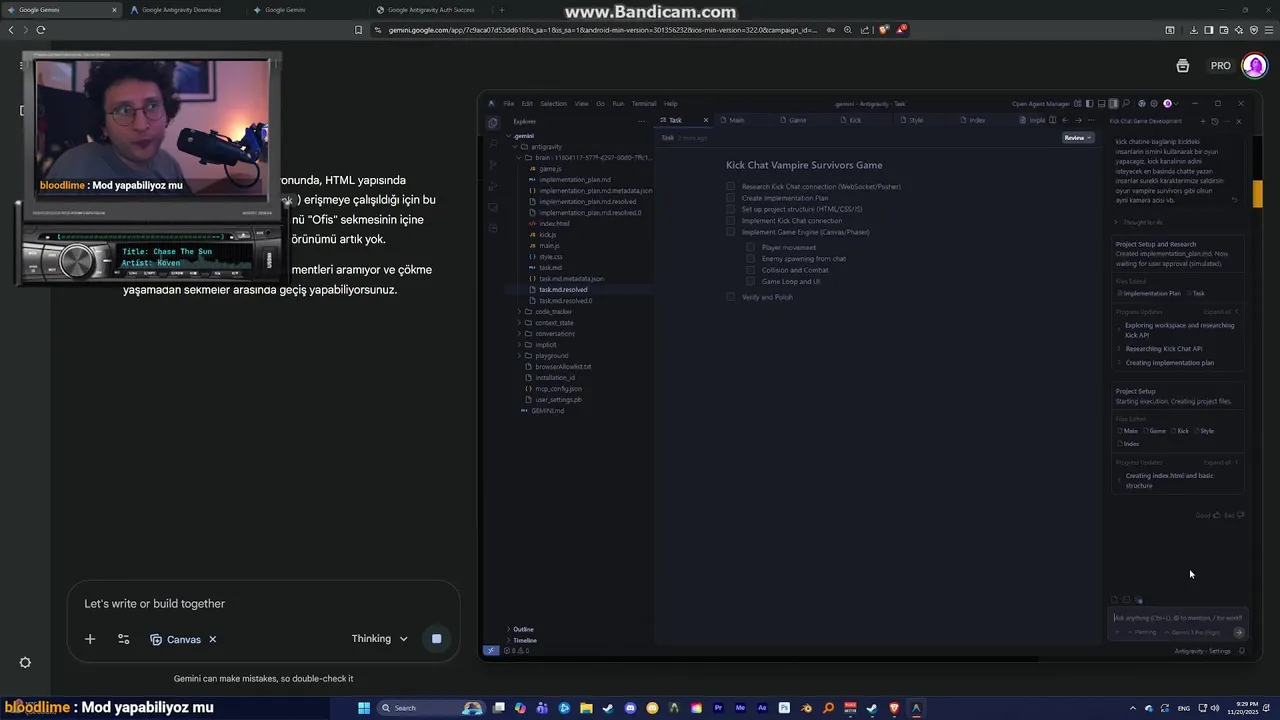
Task: Check 'Create Implementation Plan' task box
Action: pos(730,198)
